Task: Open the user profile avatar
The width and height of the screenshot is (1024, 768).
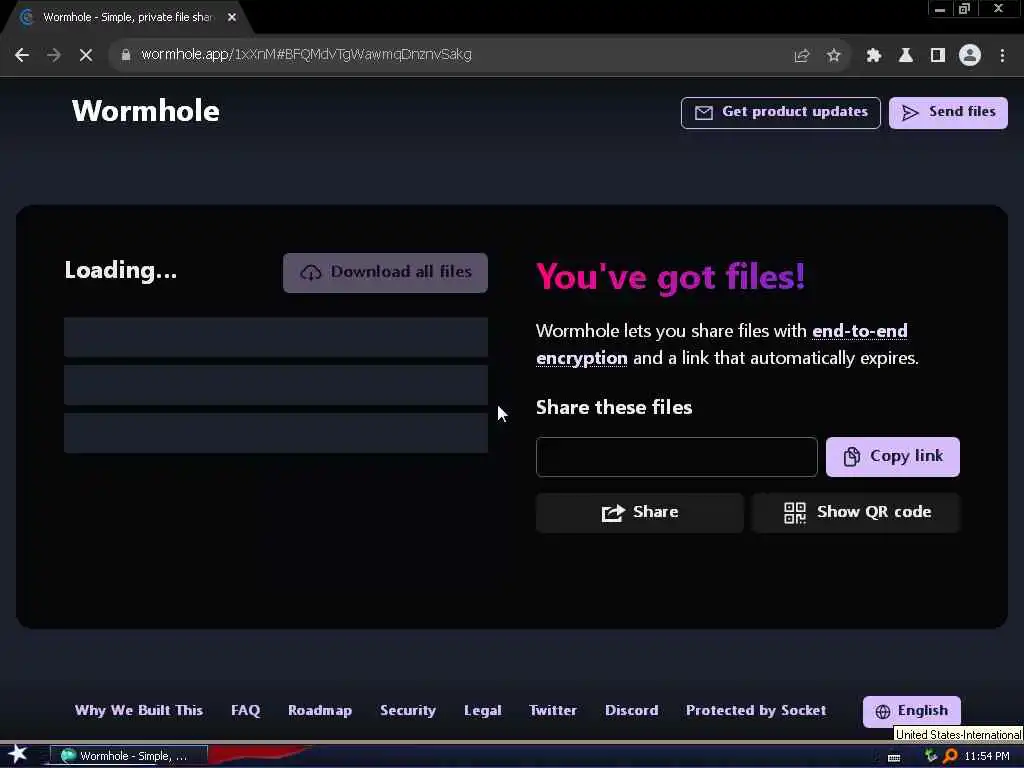Action: 970,56
